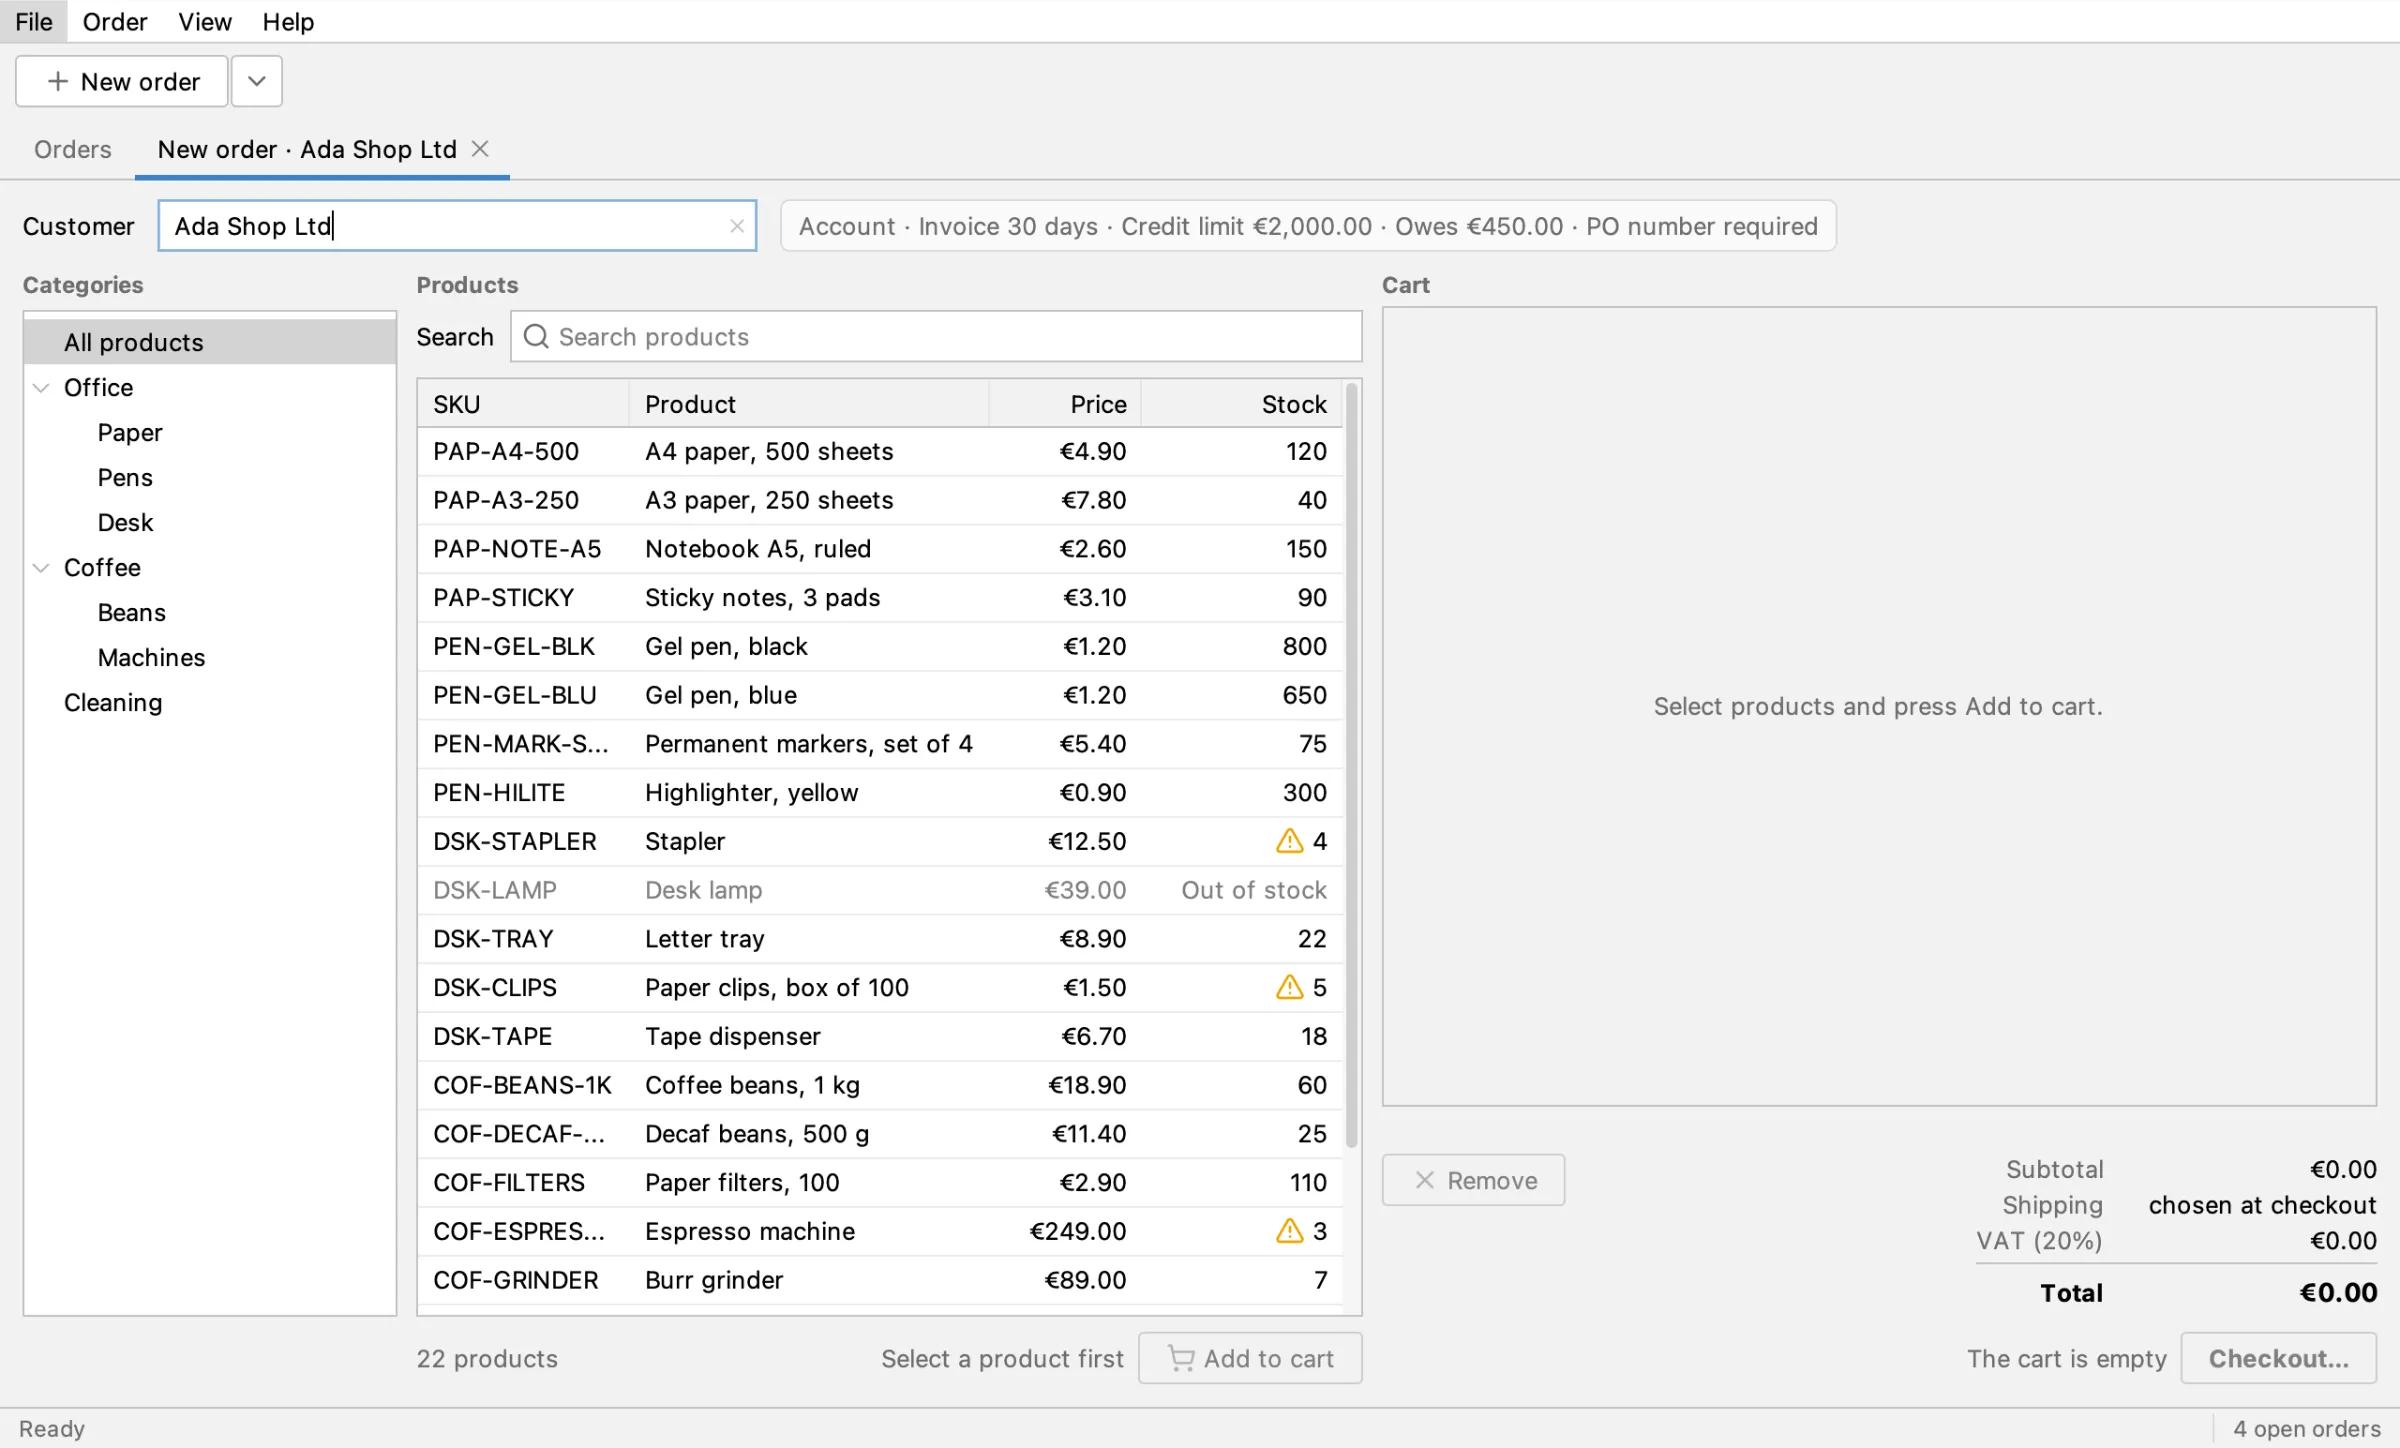The image size is (2400, 1448).
Task: Select the Desk subcategory
Action: point(210,523)
